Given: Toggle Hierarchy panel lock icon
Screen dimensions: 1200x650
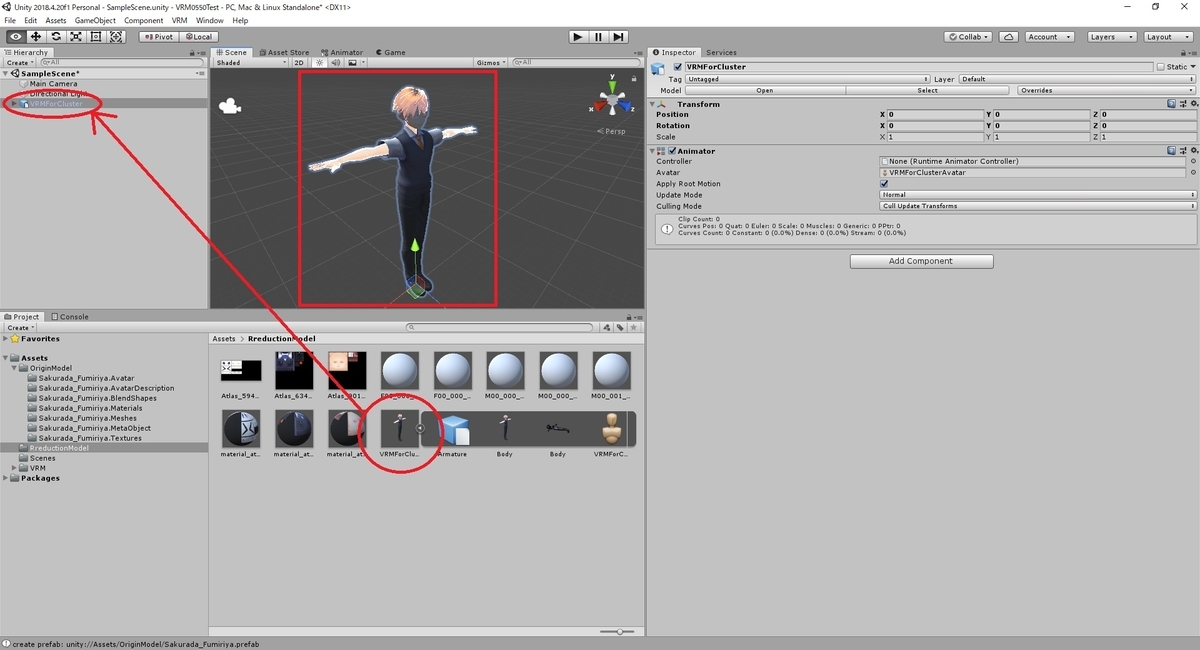Looking at the screenshot, I should [192, 52].
